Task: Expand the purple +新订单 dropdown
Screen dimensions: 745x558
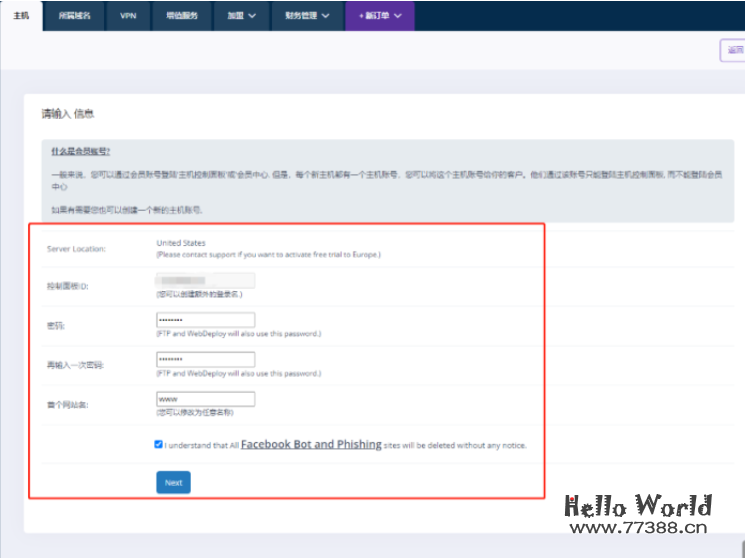Action: [380, 16]
